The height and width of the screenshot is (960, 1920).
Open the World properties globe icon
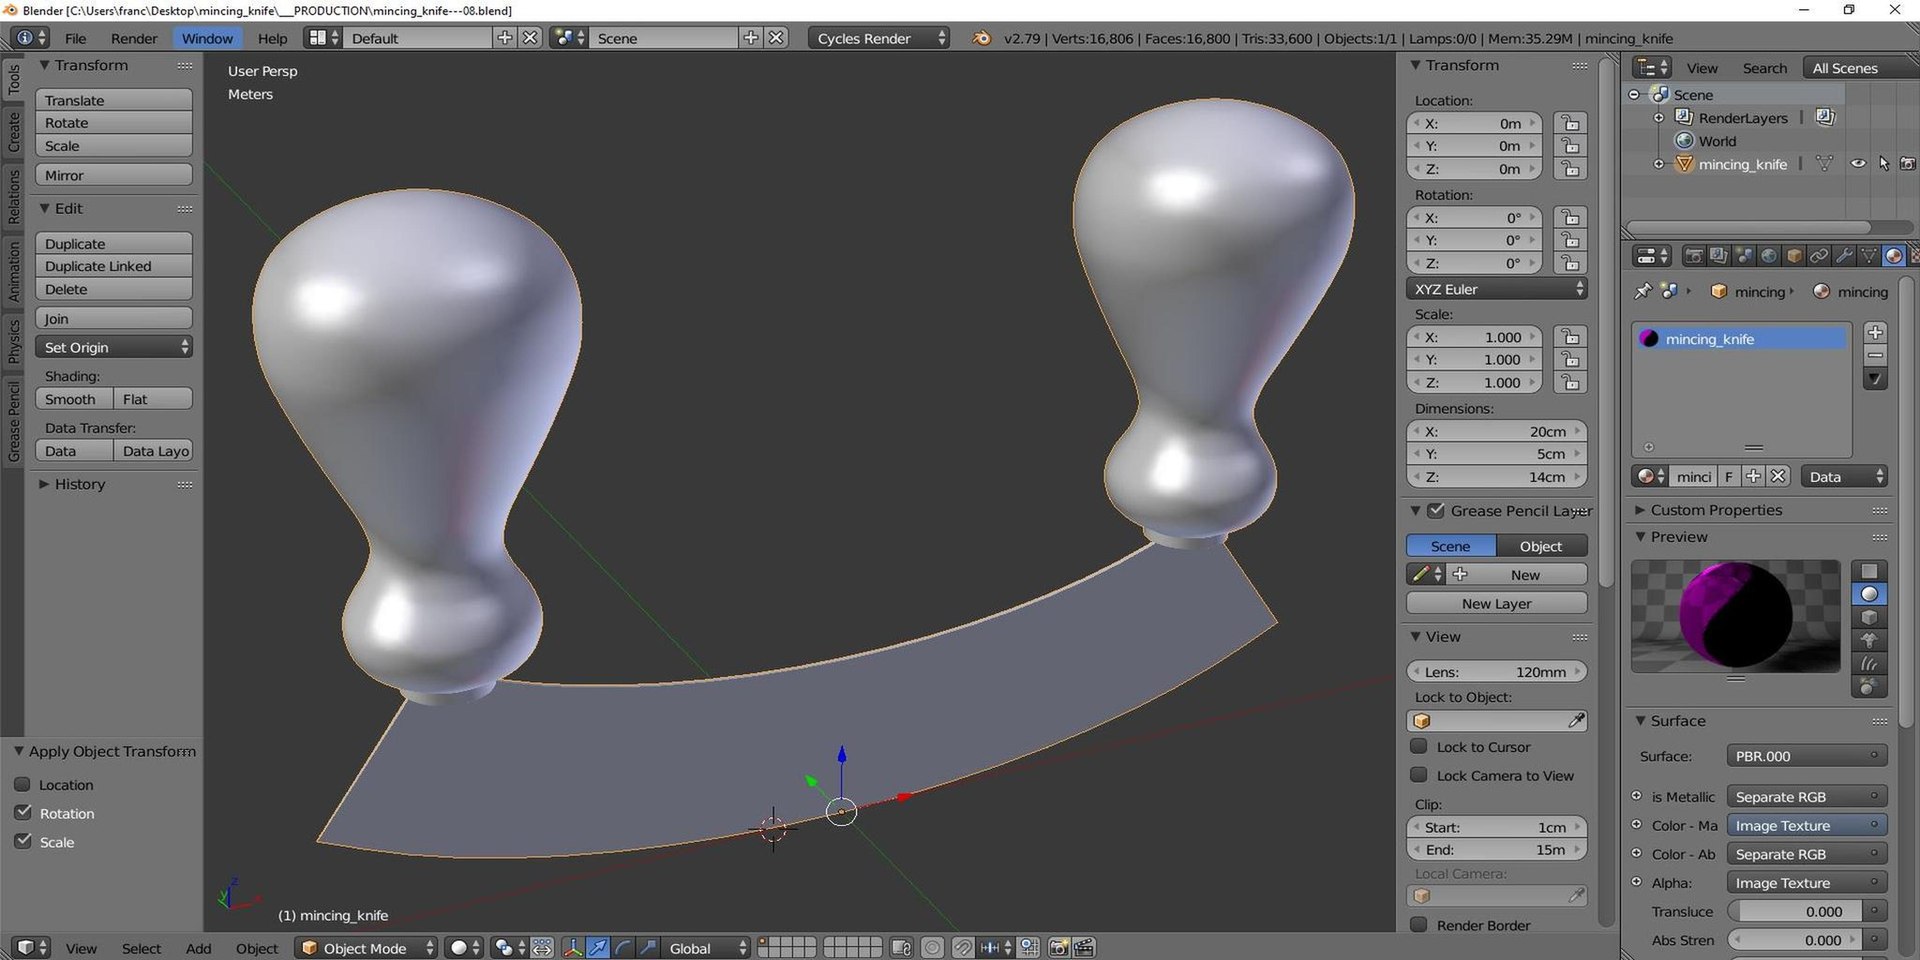(1769, 256)
